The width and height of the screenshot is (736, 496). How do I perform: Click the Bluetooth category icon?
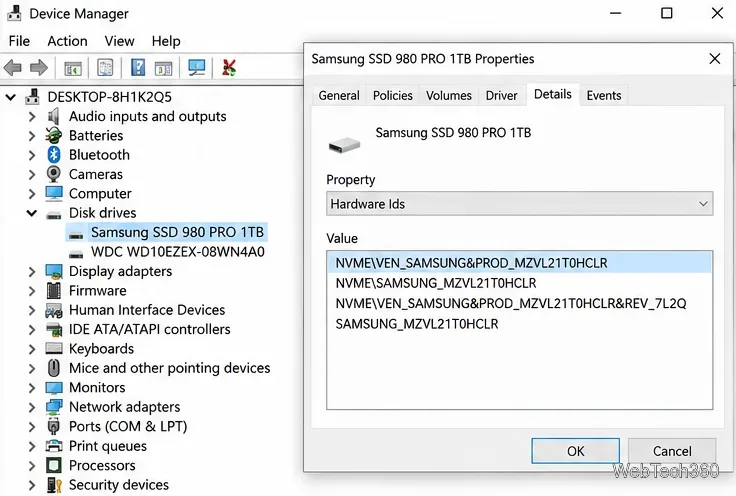(54, 154)
